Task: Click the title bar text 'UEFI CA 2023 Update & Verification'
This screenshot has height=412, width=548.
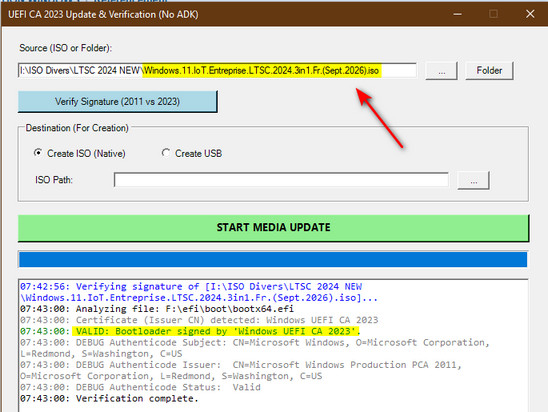Action: tap(103, 15)
